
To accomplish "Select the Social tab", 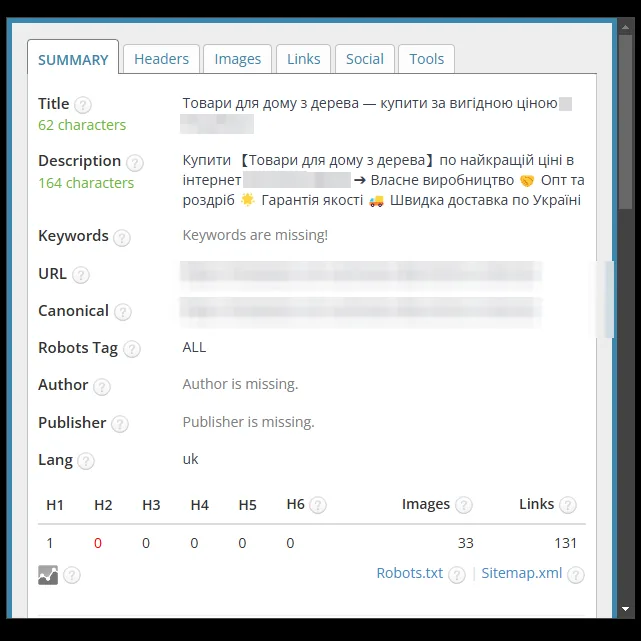I will 365,59.
